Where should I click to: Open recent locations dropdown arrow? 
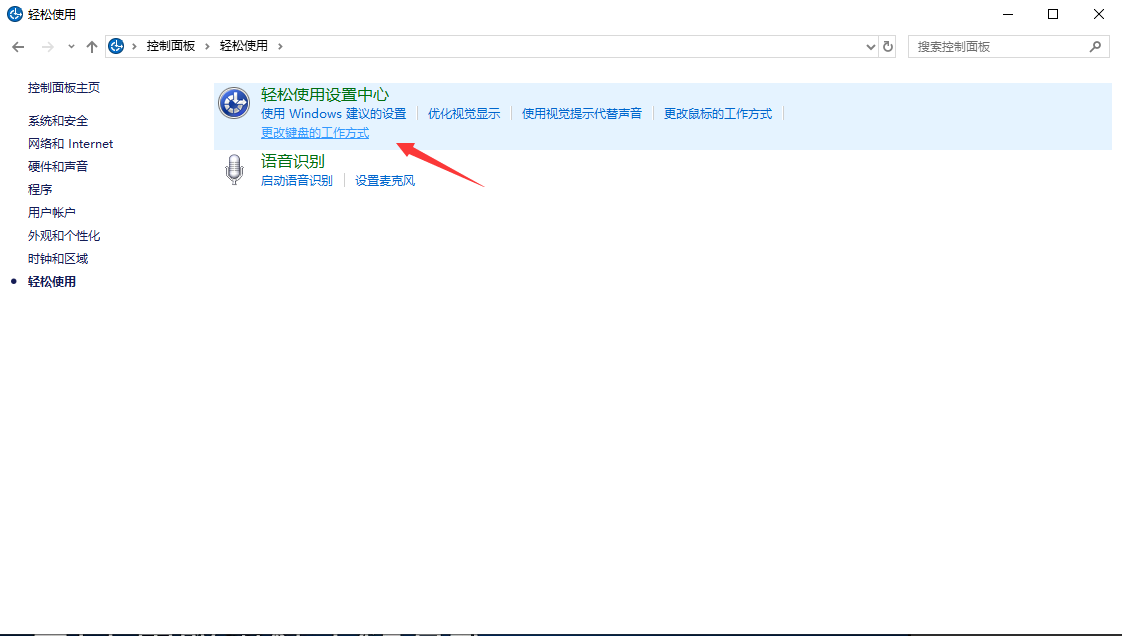point(70,47)
